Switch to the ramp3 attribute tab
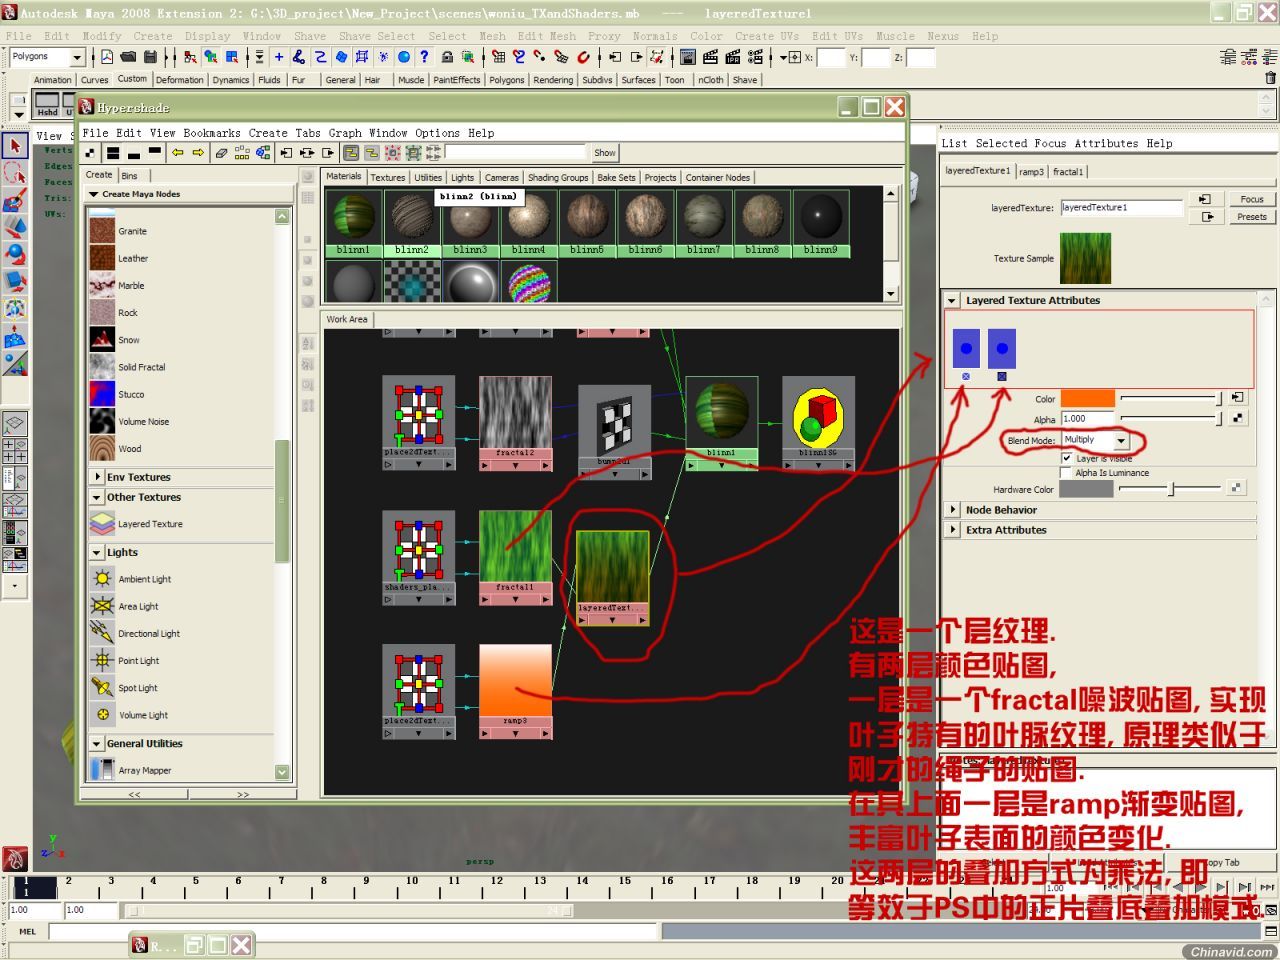The height and width of the screenshot is (960, 1280). tap(1031, 172)
